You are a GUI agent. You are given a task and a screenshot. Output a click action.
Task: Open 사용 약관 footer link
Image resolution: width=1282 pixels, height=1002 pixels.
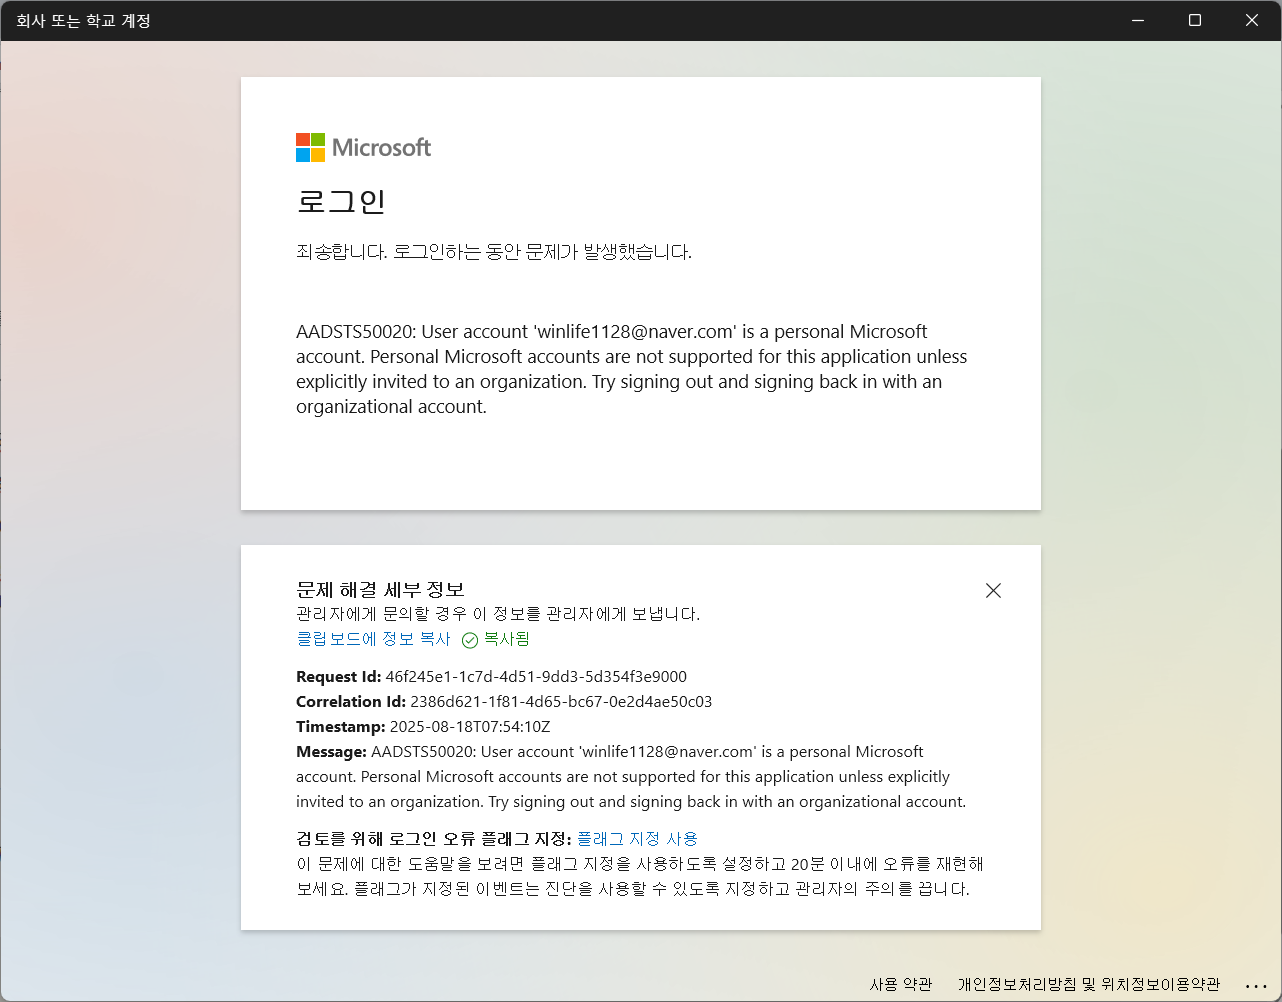[901, 984]
